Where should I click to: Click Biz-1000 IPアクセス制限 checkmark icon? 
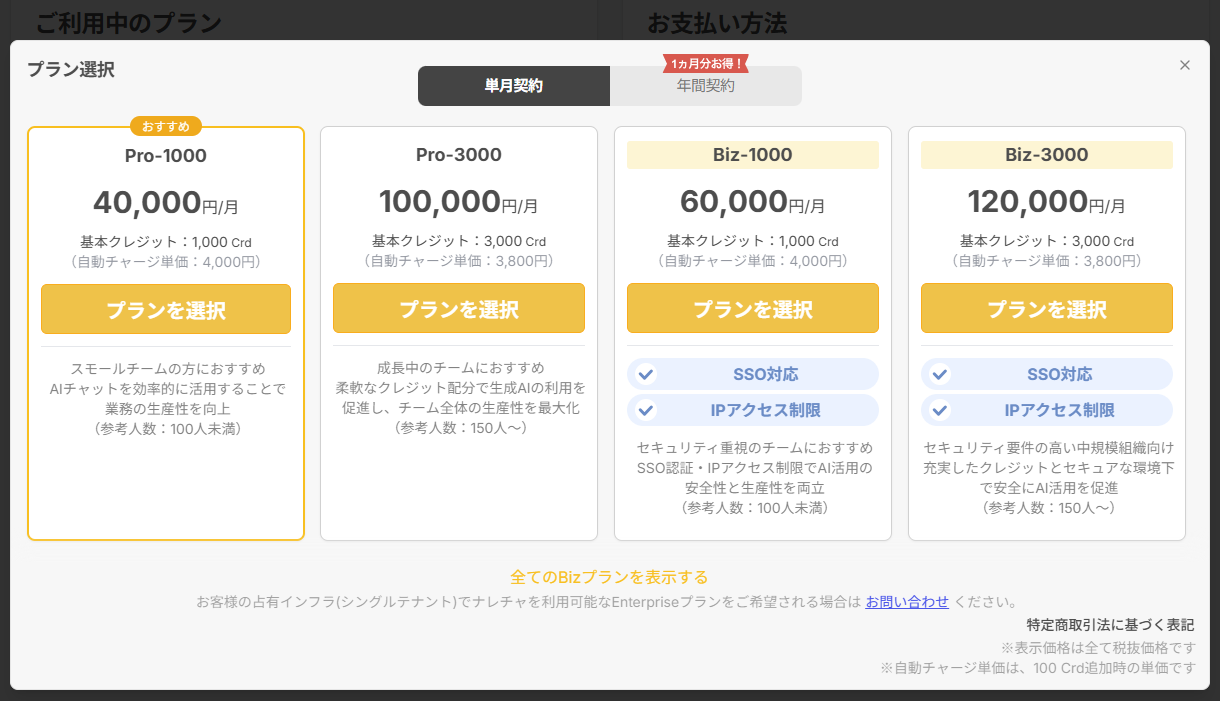[x=646, y=410]
